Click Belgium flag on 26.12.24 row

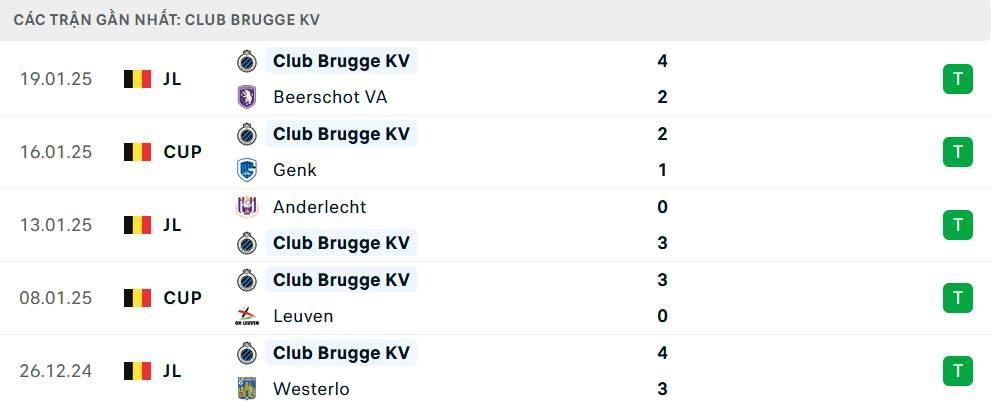137,371
